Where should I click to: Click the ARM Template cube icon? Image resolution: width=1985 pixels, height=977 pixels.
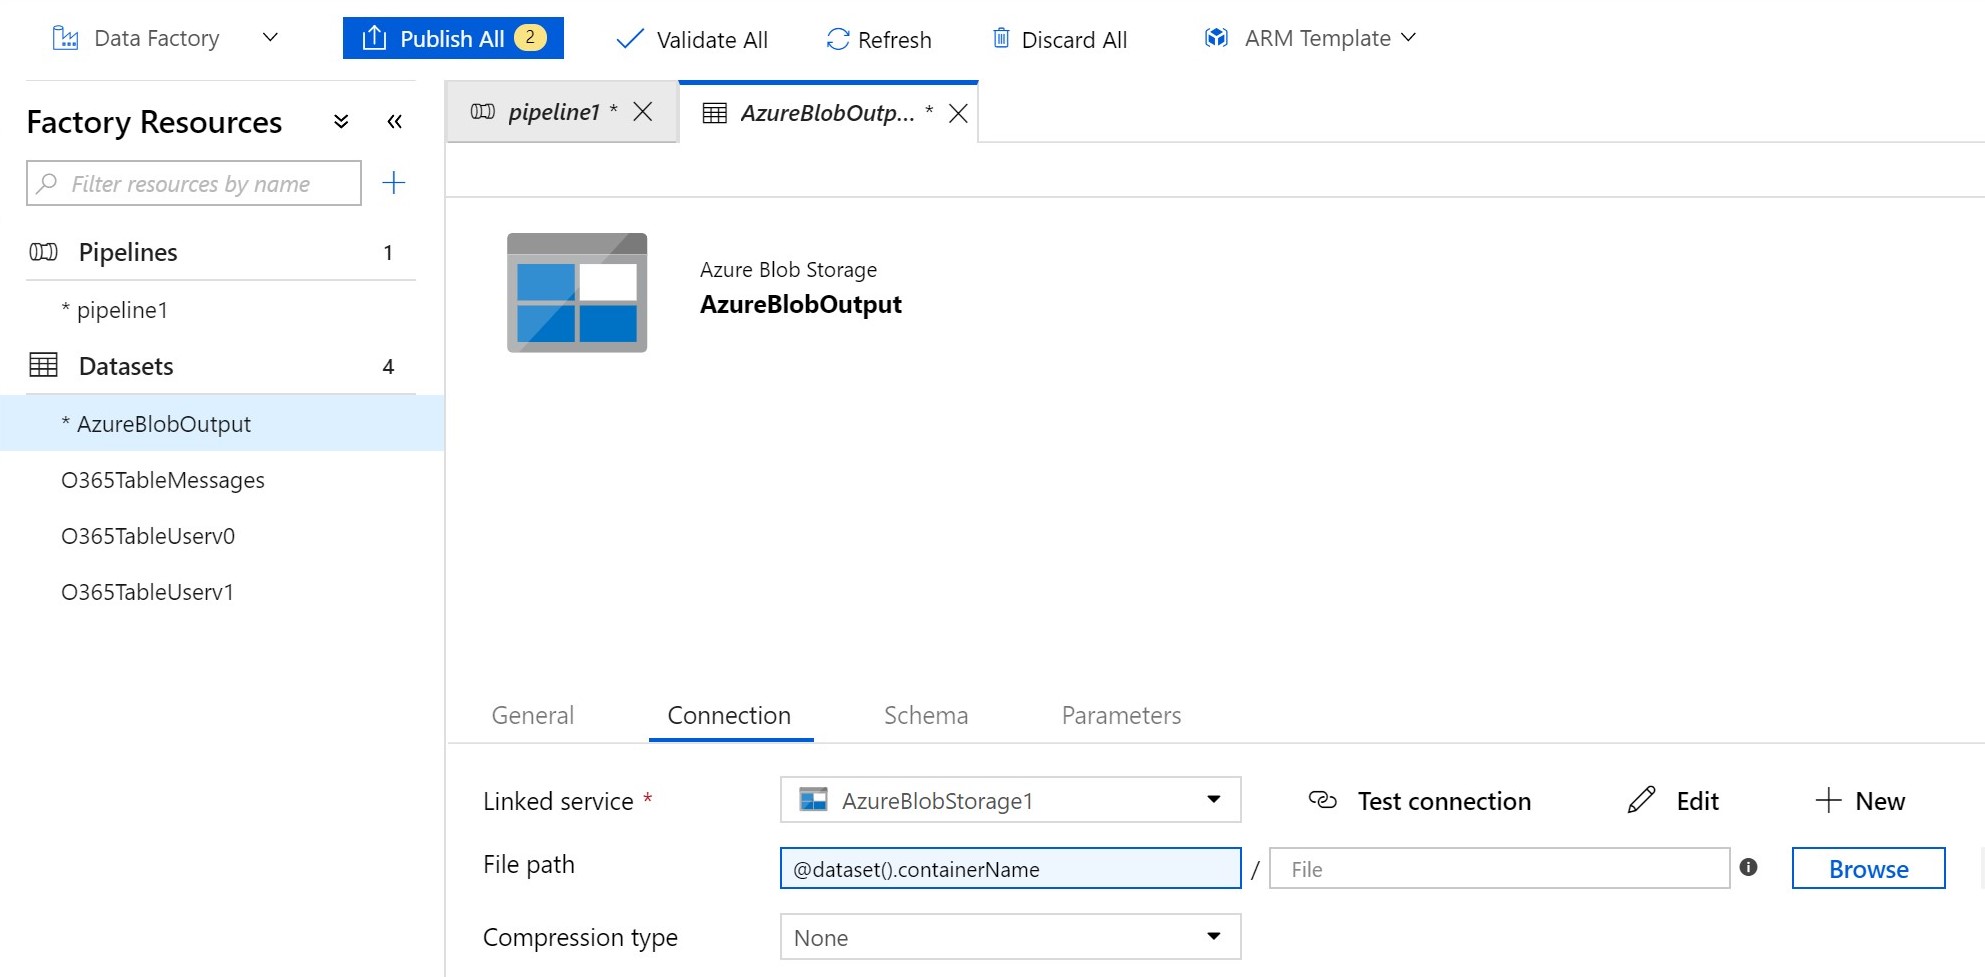coord(1216,38)
